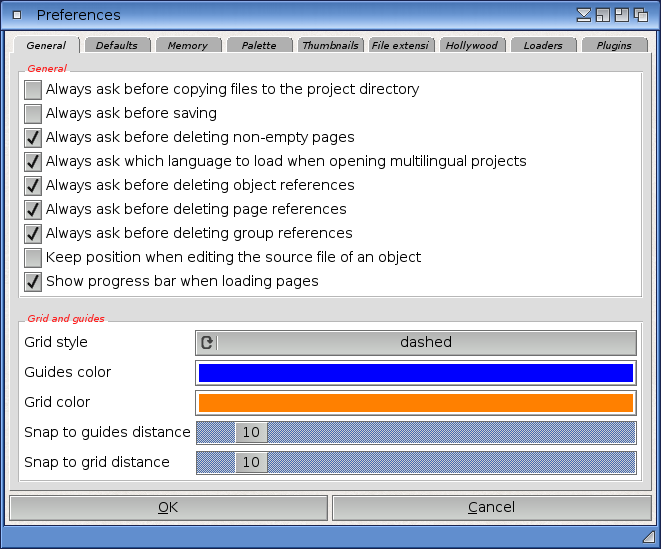Viewport: 661px width, 549px height.
Task: Click the Snap to guides distance slider
Action: pos(416,433)
